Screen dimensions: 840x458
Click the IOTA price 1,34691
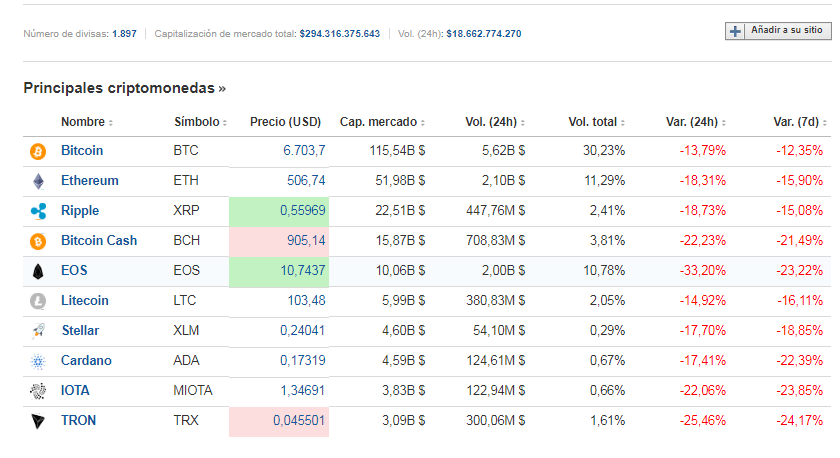[x=303, y=391]
